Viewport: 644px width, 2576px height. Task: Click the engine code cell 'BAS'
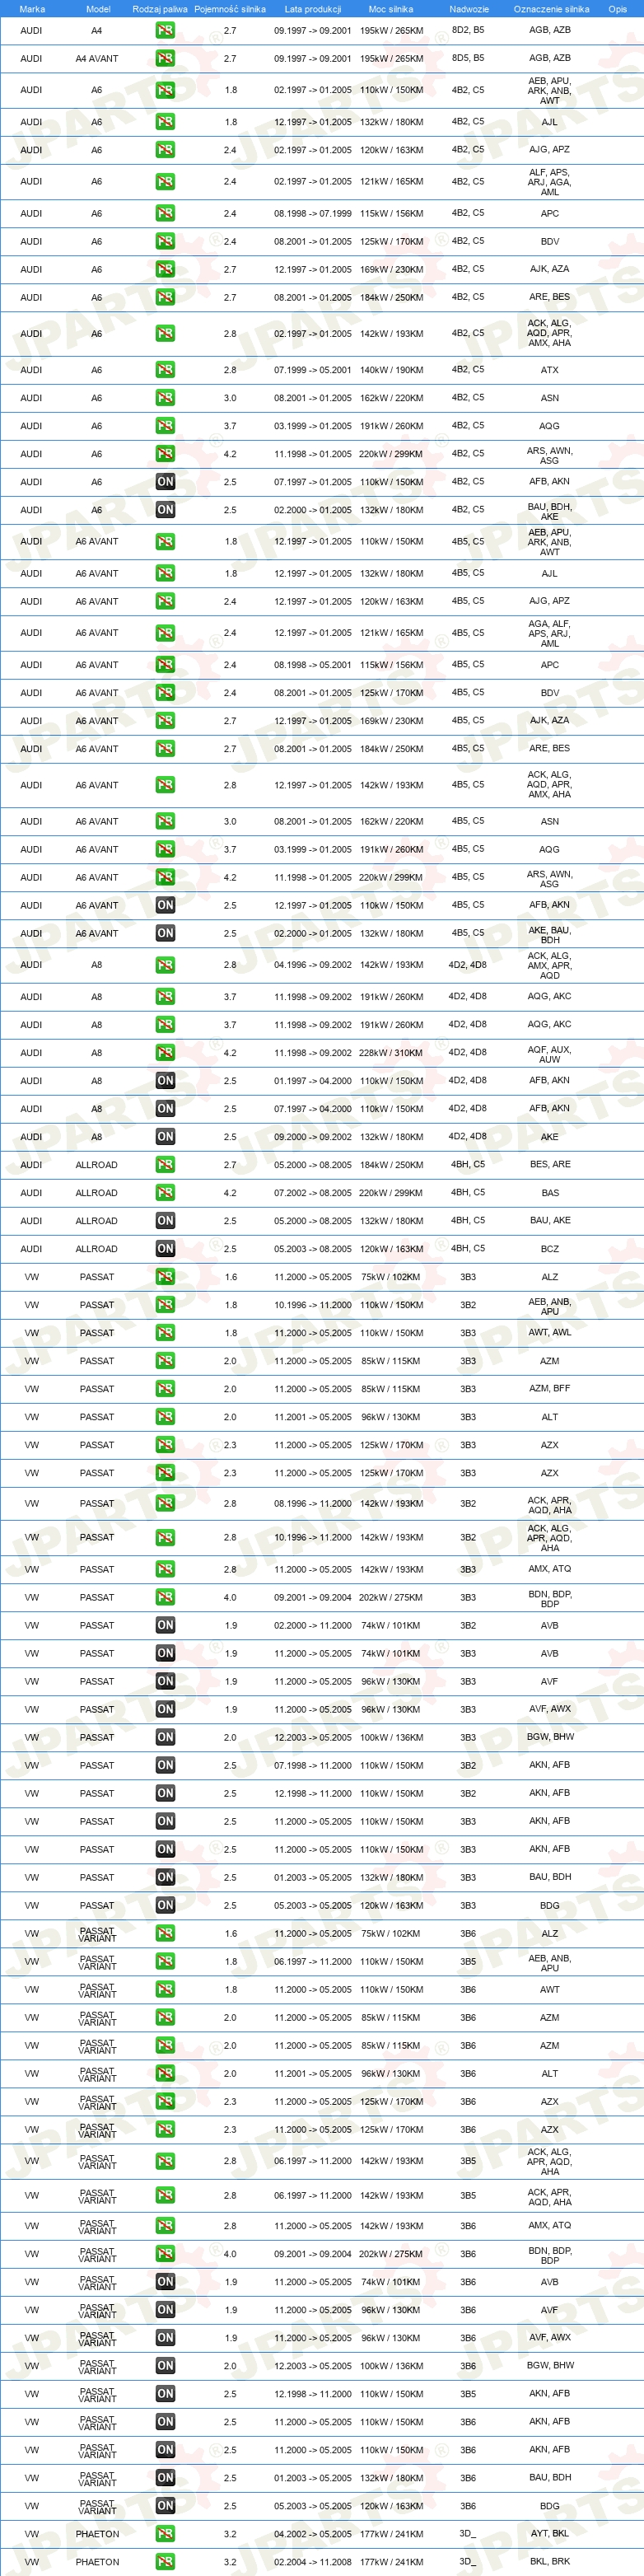(550, 1193)
